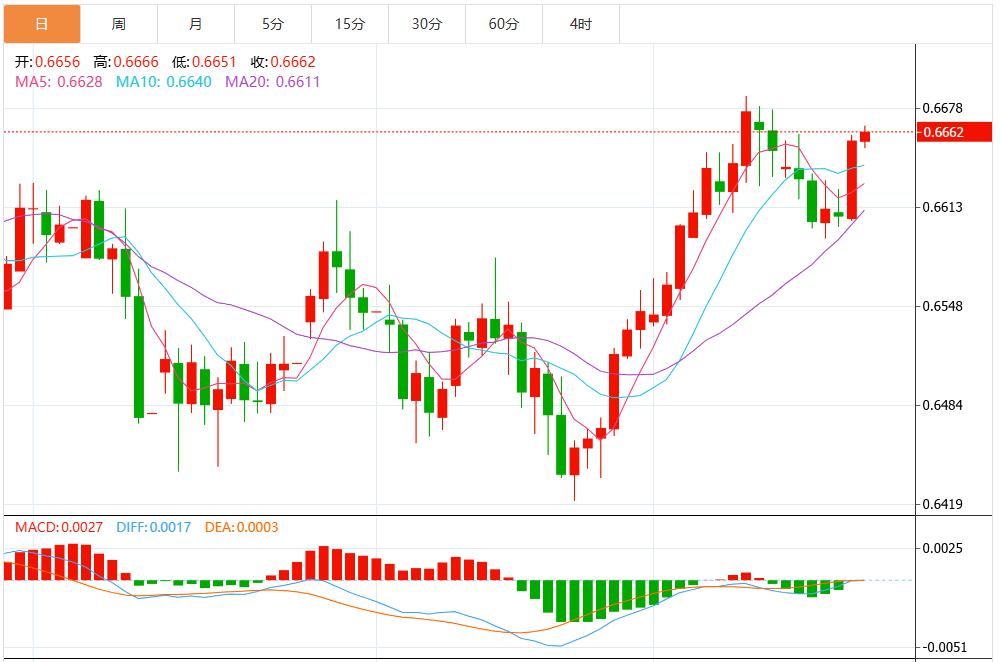Select the 日 daily chart tab

pos(41,24)
